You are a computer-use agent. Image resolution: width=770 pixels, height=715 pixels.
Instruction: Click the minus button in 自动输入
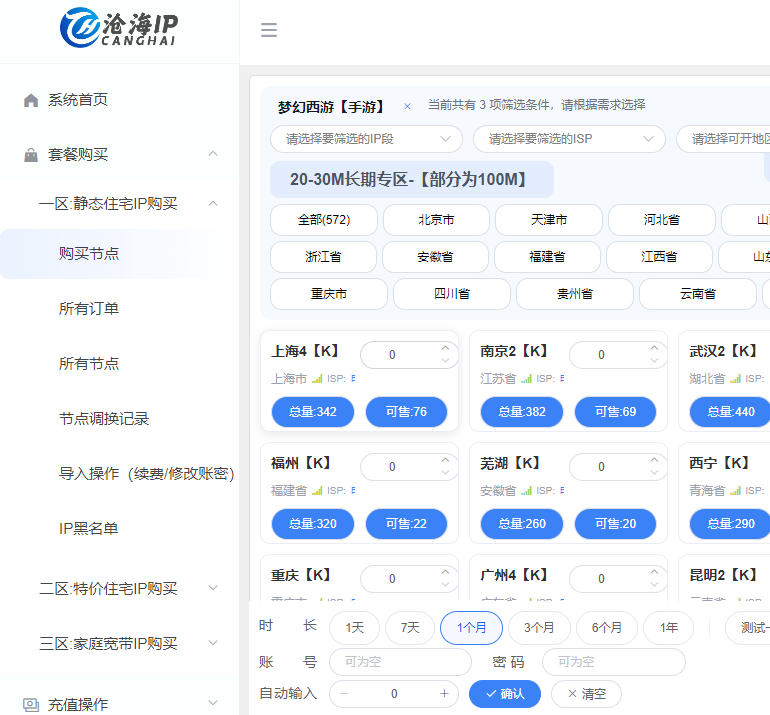344,693
